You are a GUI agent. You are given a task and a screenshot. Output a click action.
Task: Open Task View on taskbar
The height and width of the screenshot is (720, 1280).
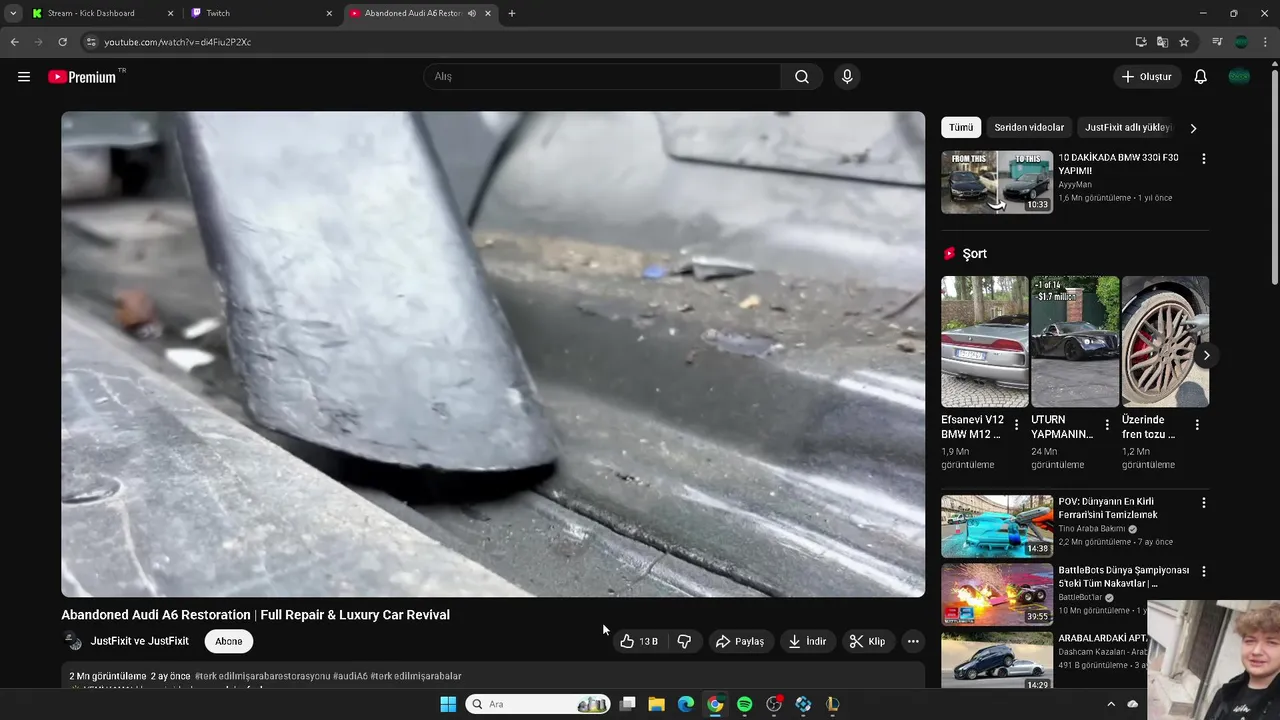(x=628, y=704)
